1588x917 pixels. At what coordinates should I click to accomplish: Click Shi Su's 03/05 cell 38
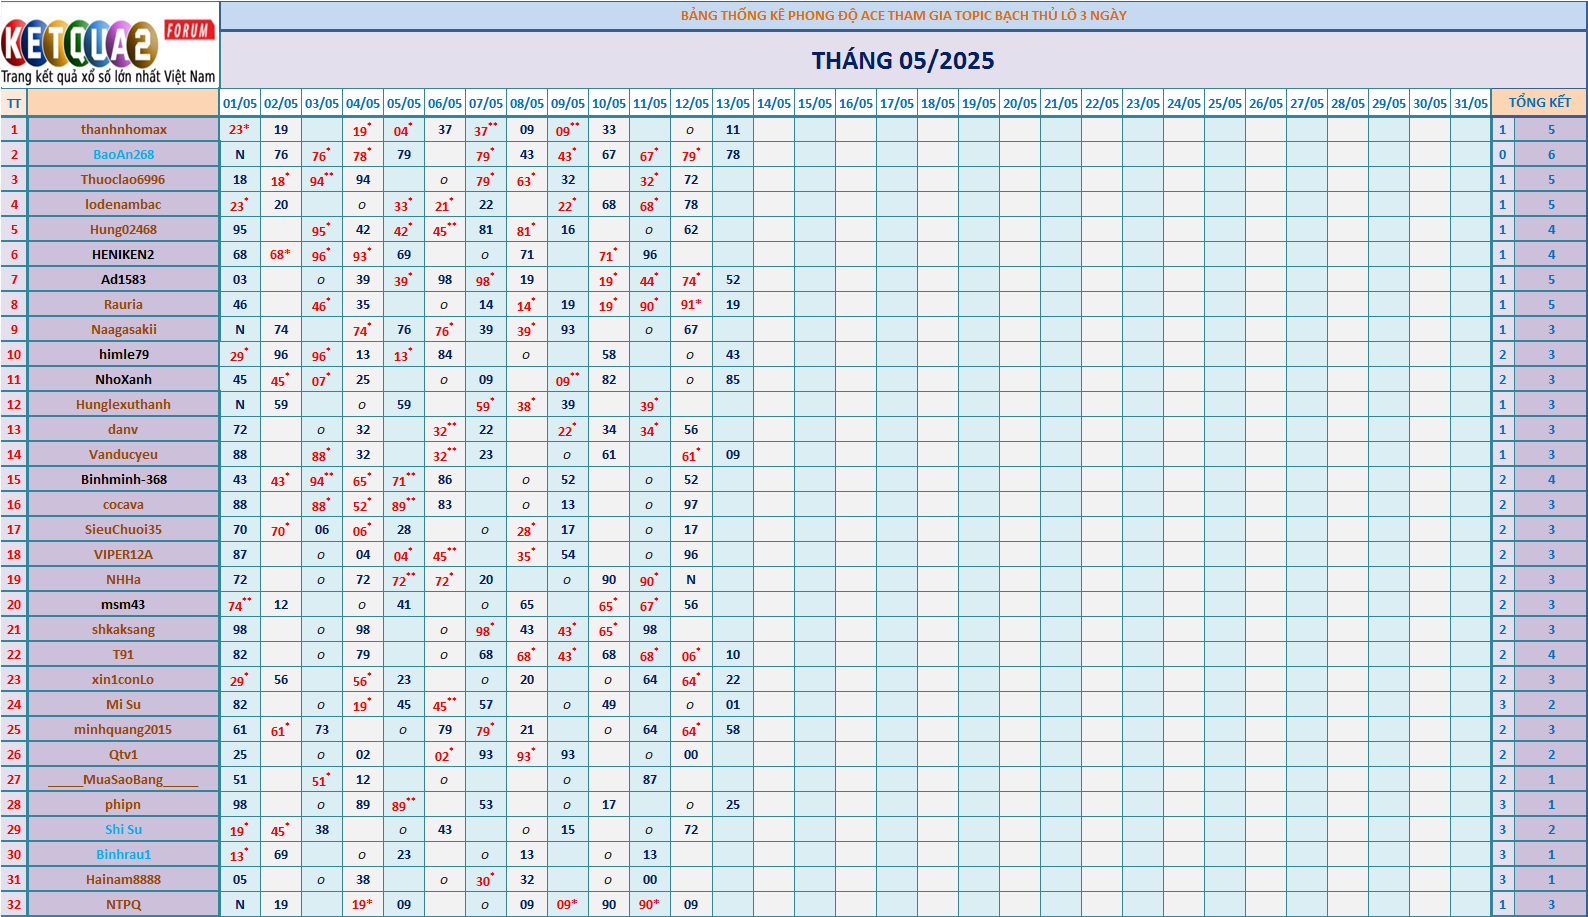point(322,829)
